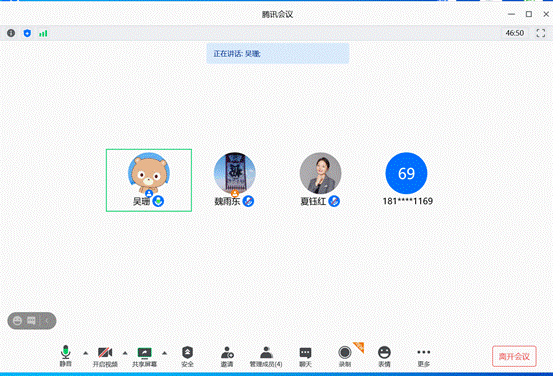Minimize the 腾讯会议 window
This screenshot has height=376, width=553.
511,14
